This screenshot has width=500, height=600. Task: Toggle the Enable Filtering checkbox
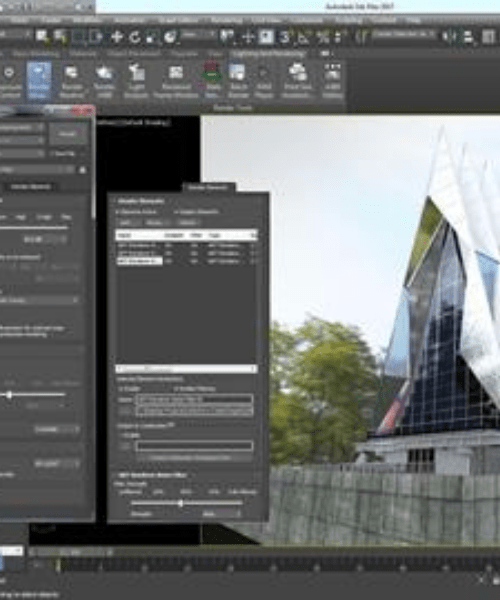coord(176,389)
